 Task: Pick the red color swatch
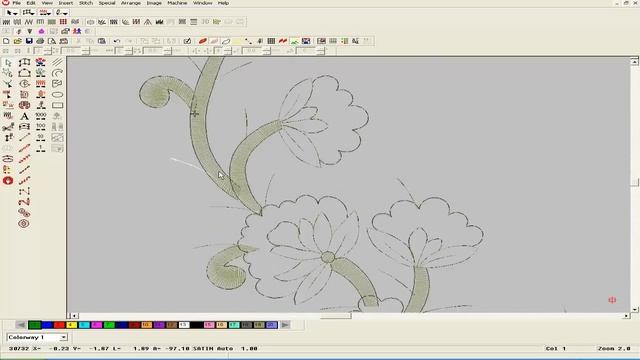[x=60, y=325]
